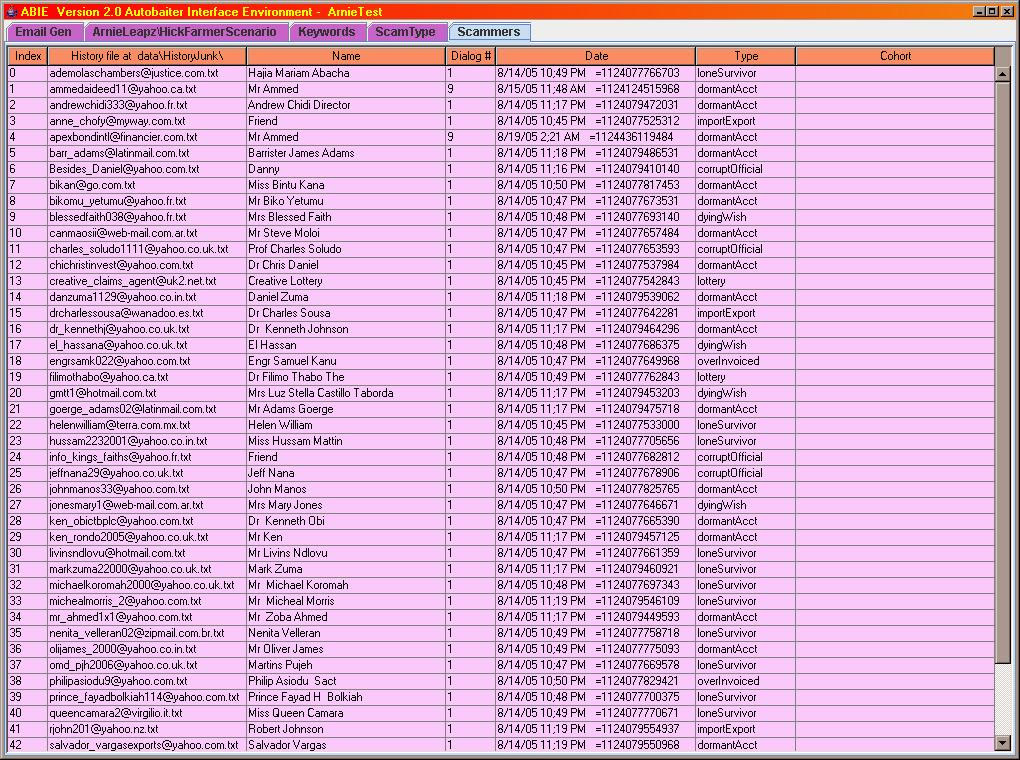
Task: Click the Type column header
Action: pos(746,56)
